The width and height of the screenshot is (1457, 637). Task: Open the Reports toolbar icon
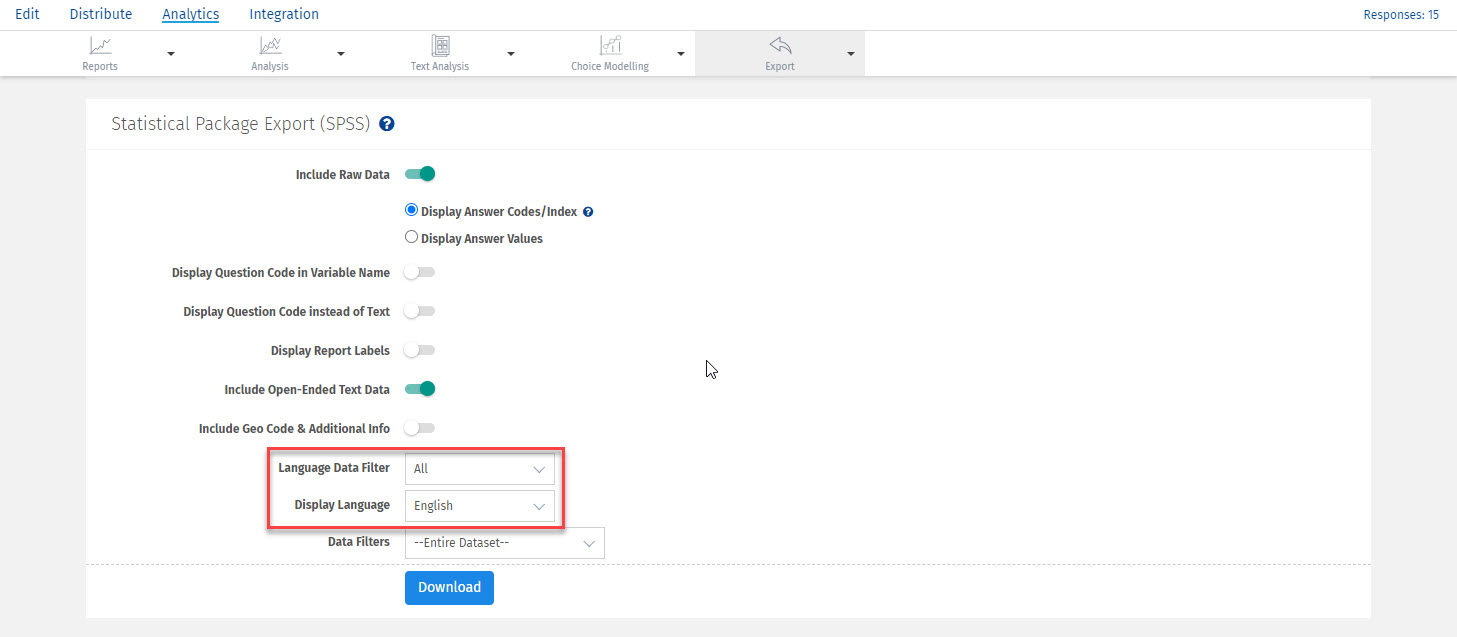pyautogui.click(x=100, y=46)
